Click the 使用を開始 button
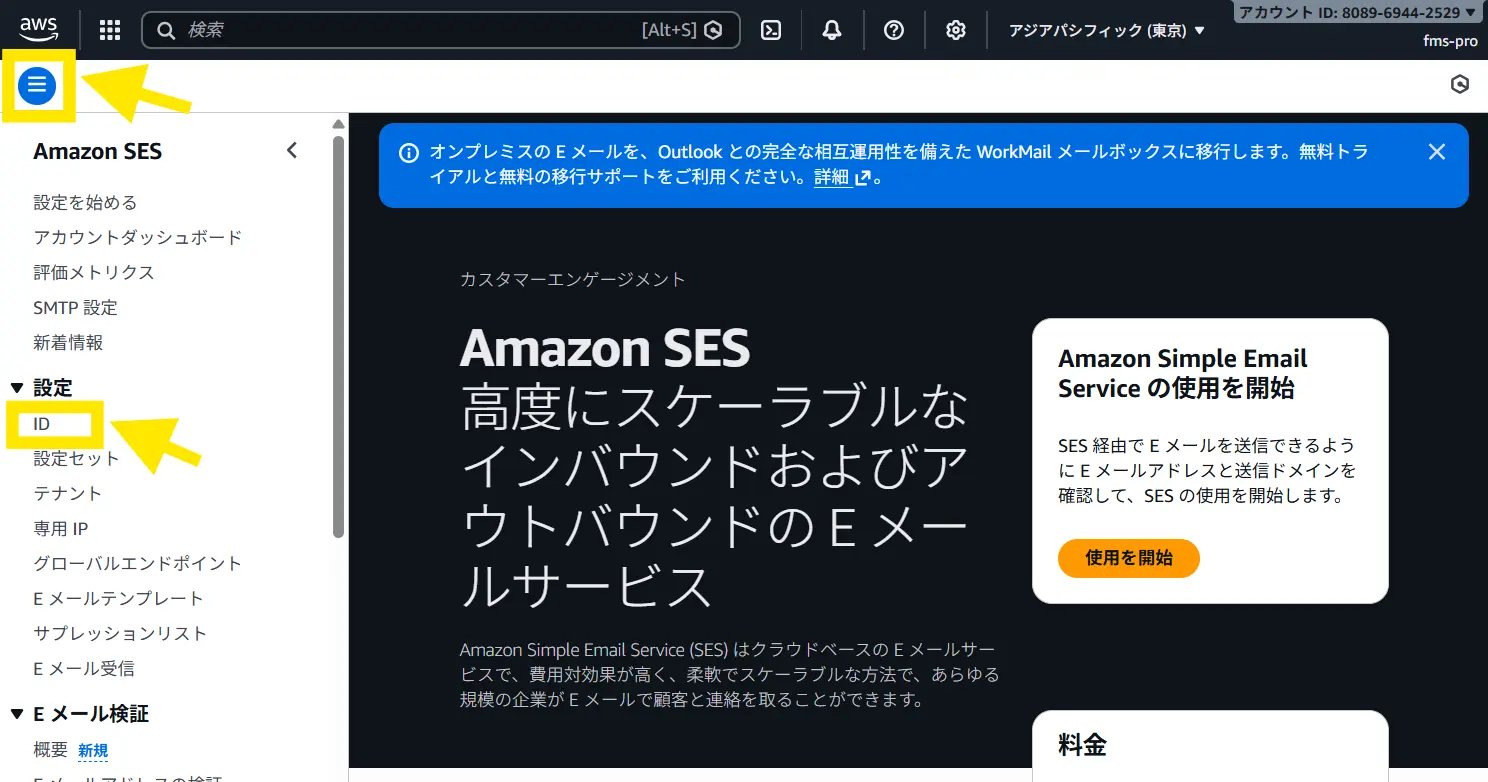Image resolution: width=1488 pixels, height=782 pixels. [x=1128, y=558]
